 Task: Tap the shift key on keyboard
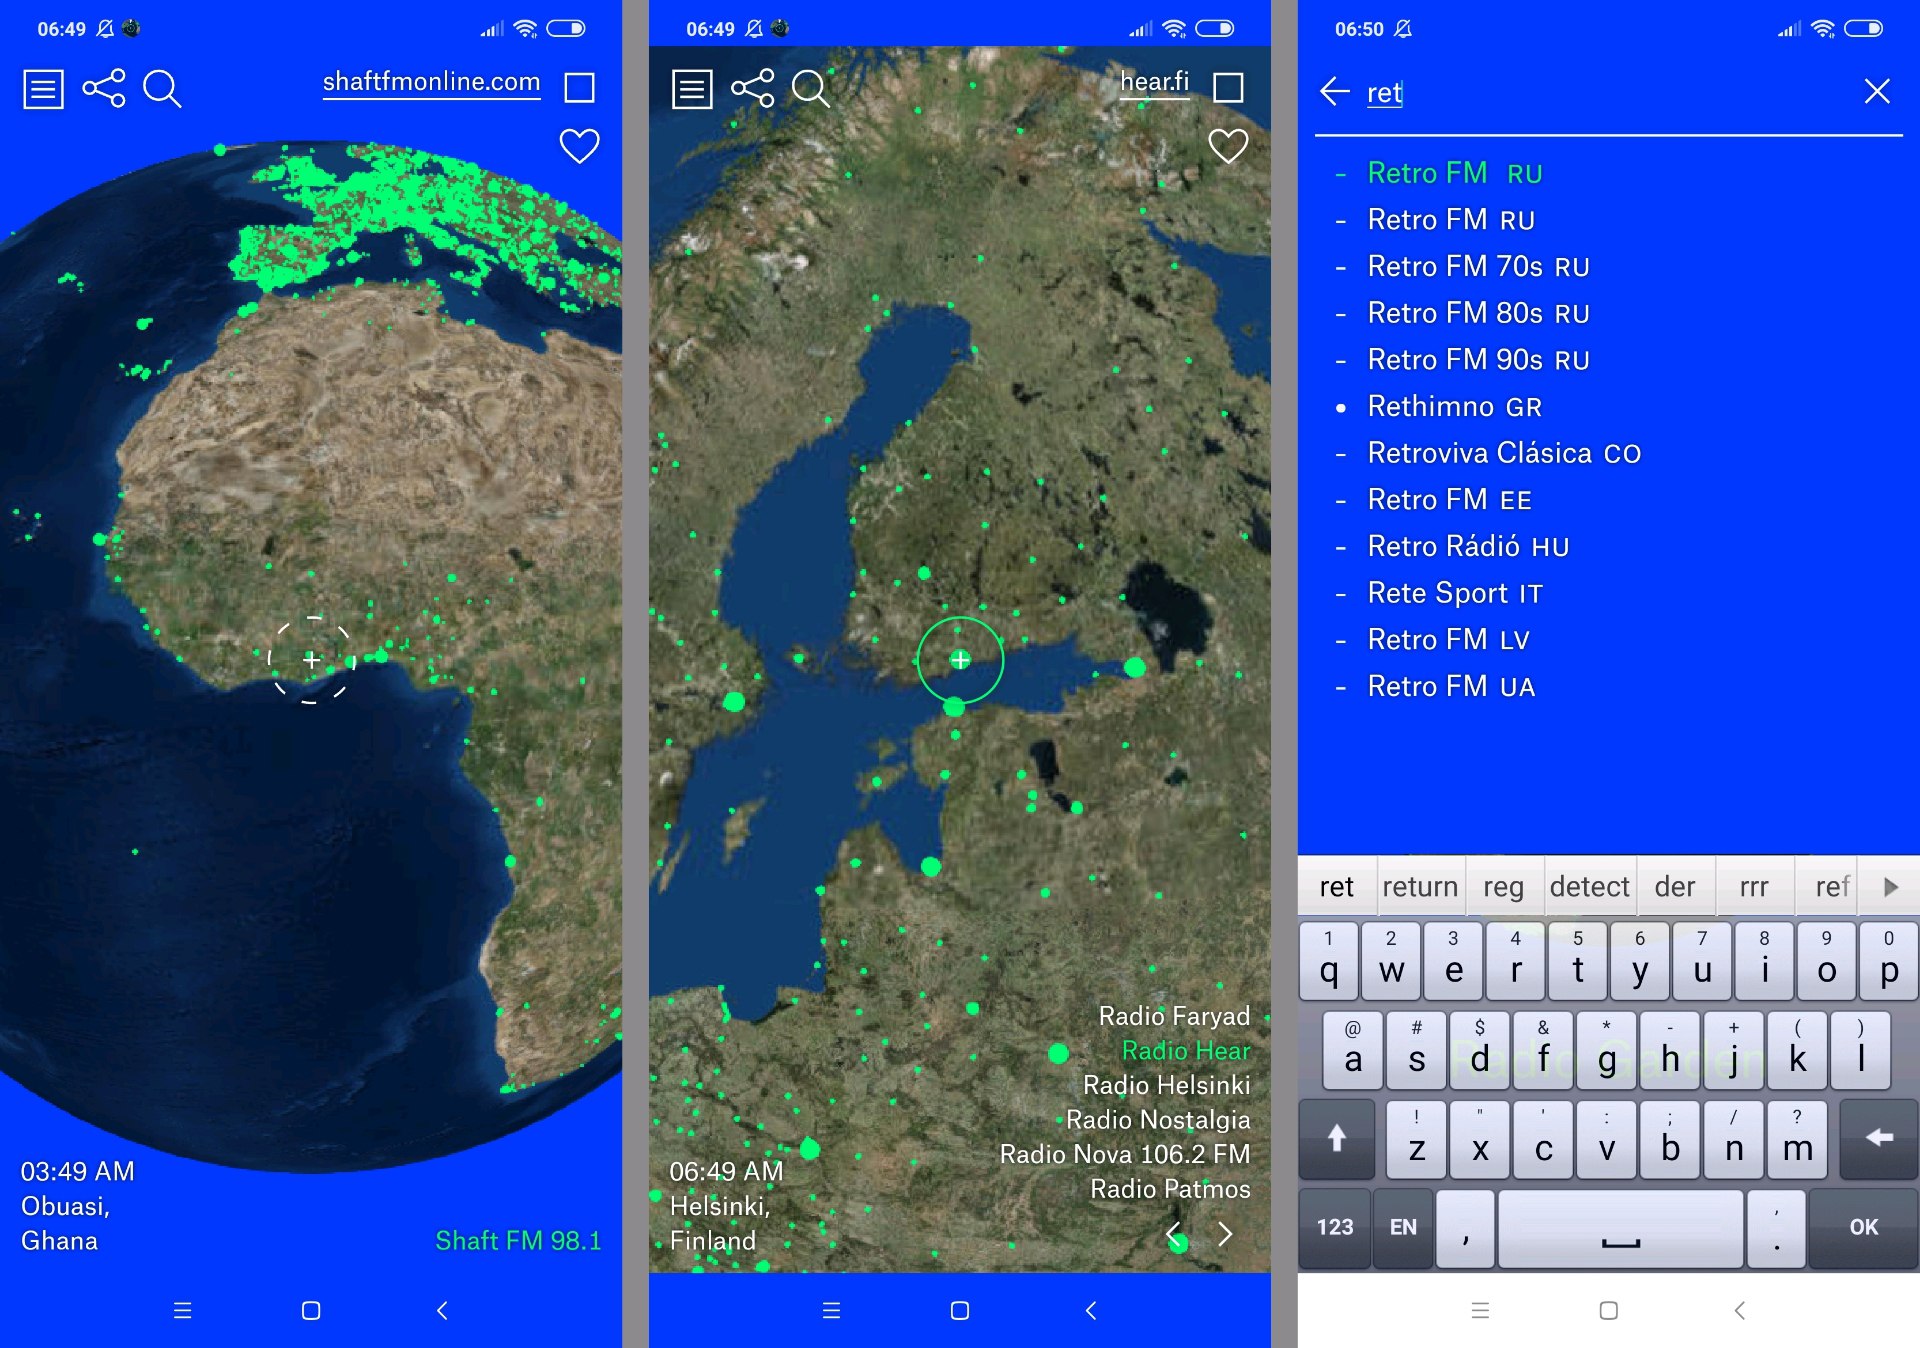[1336, 1139]
